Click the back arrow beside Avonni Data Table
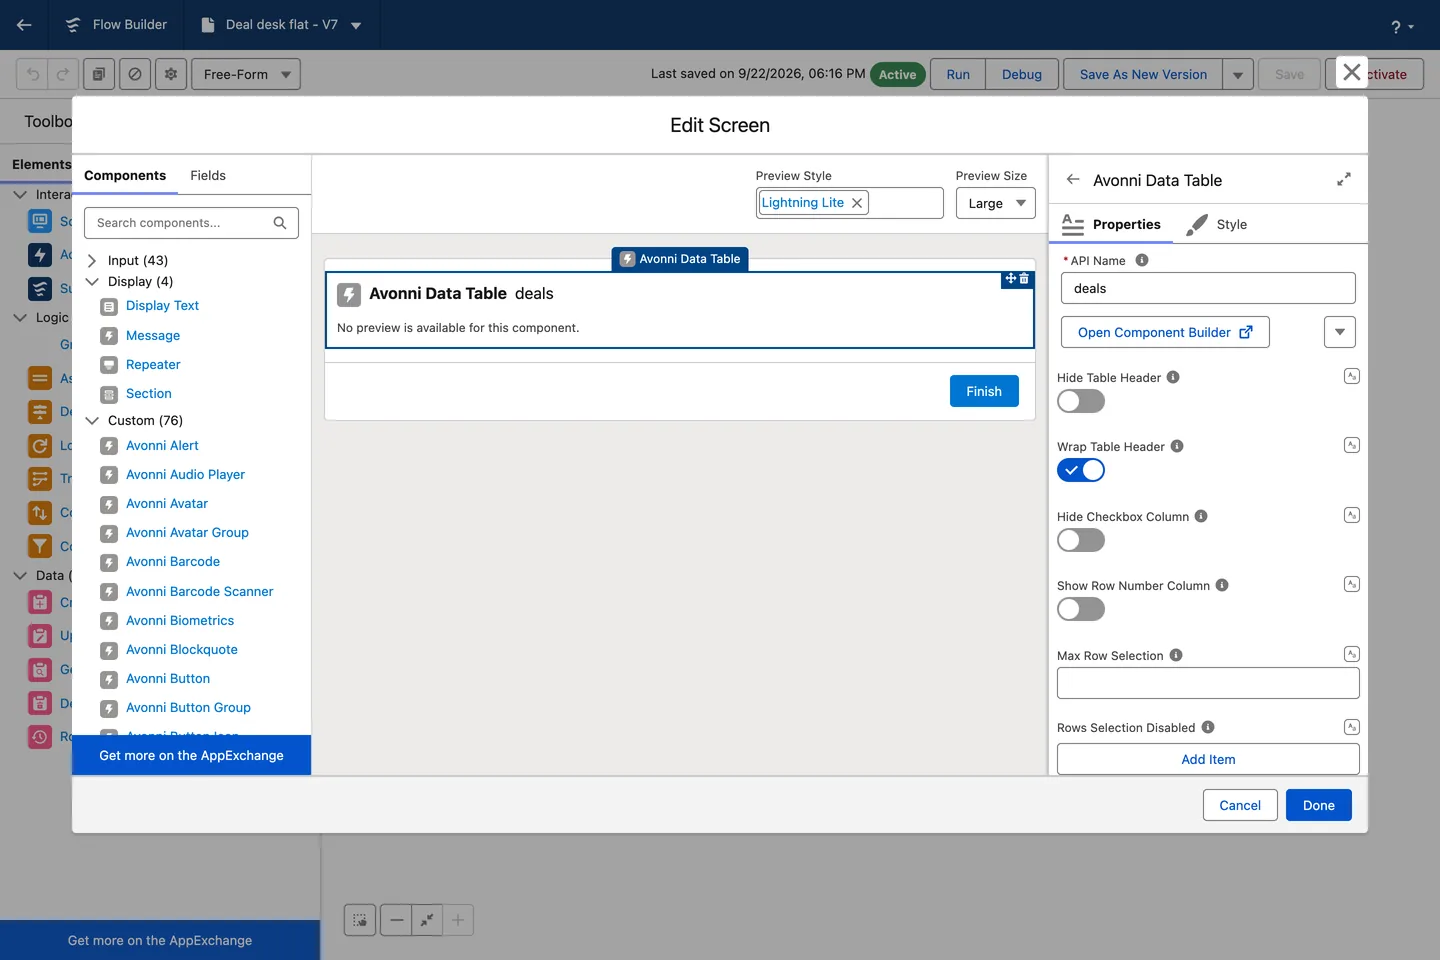This screenshot has height=960, width=1440. [x=1073, y=180]
